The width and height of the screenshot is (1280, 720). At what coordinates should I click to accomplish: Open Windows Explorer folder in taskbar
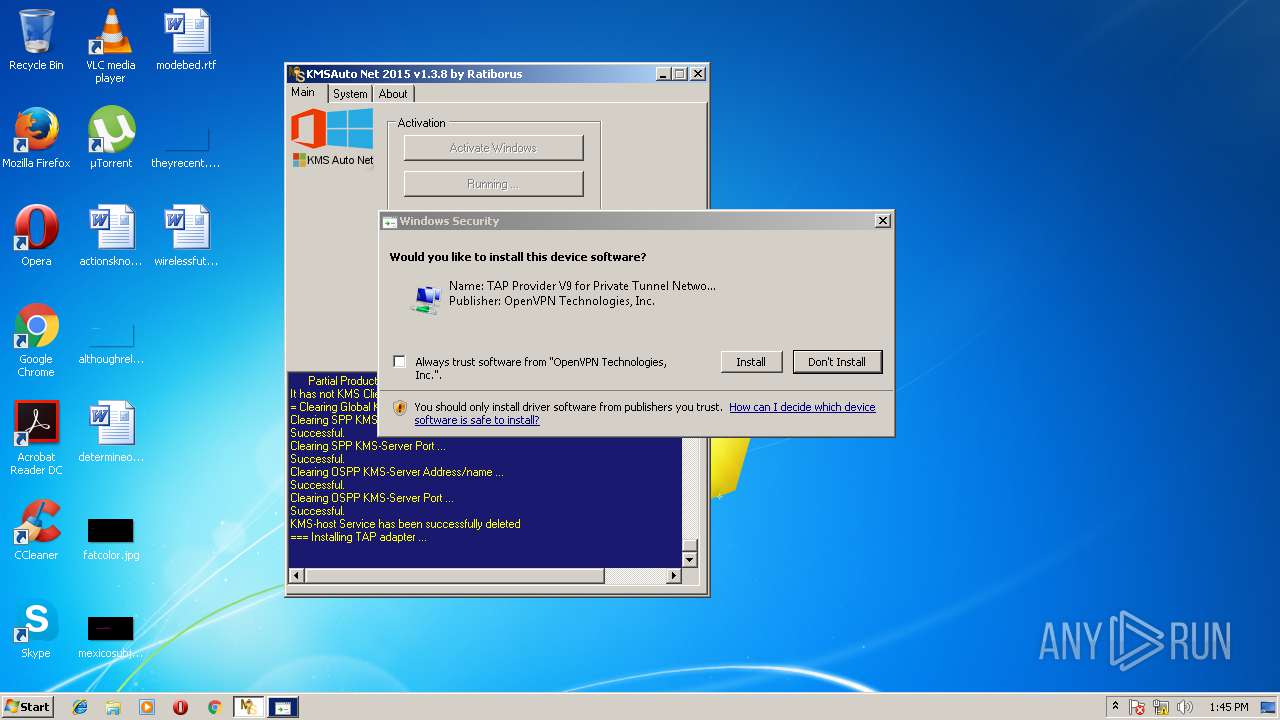[113, 707]
